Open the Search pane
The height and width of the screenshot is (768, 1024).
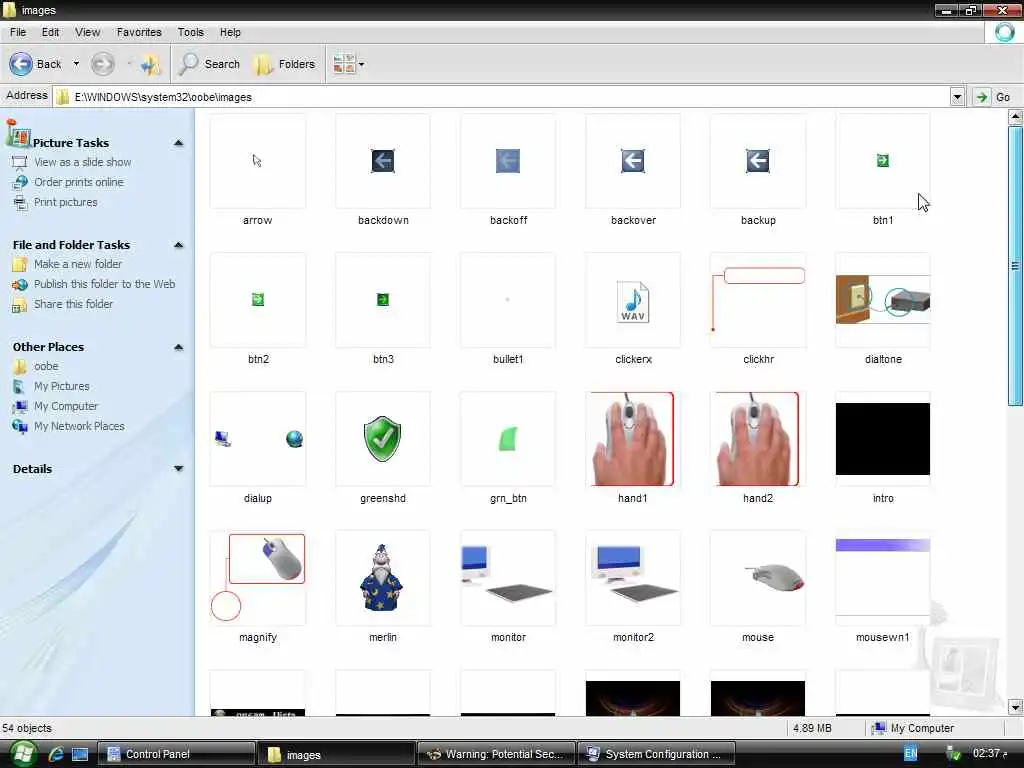coord(210,64)
